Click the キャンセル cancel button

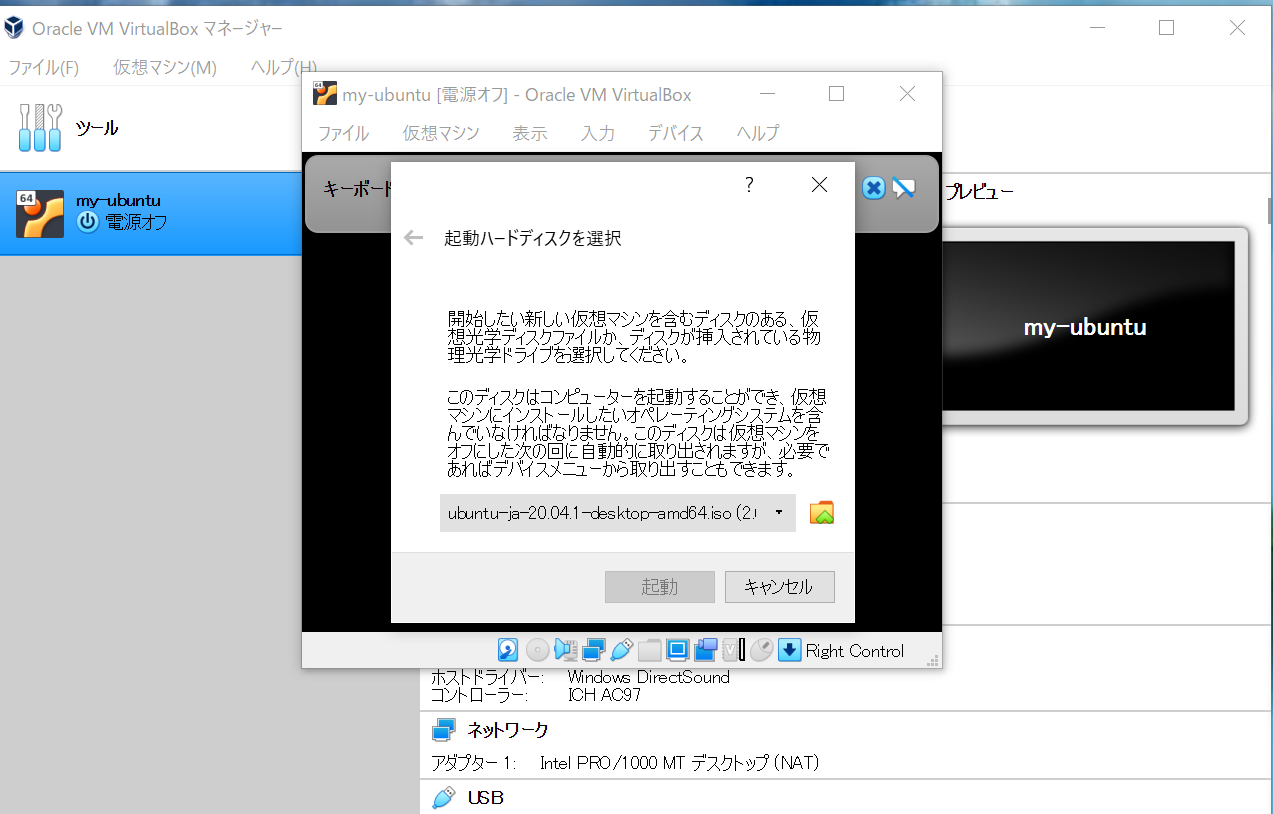(x=780, y=587)
